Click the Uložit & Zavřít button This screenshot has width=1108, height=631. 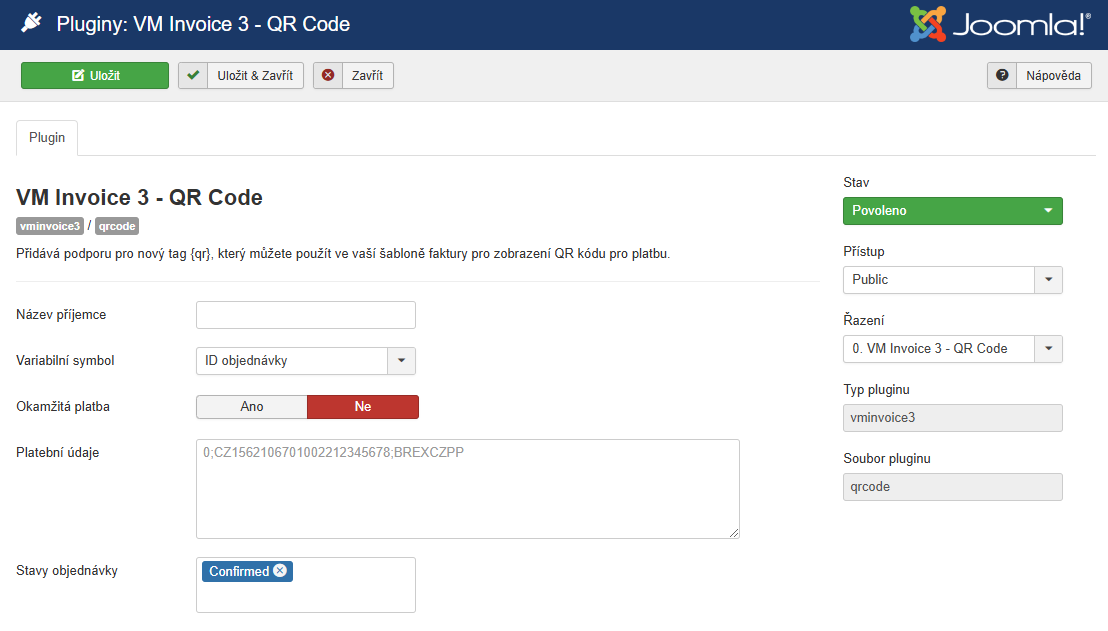pyautogui.click(x=241, y=76)
